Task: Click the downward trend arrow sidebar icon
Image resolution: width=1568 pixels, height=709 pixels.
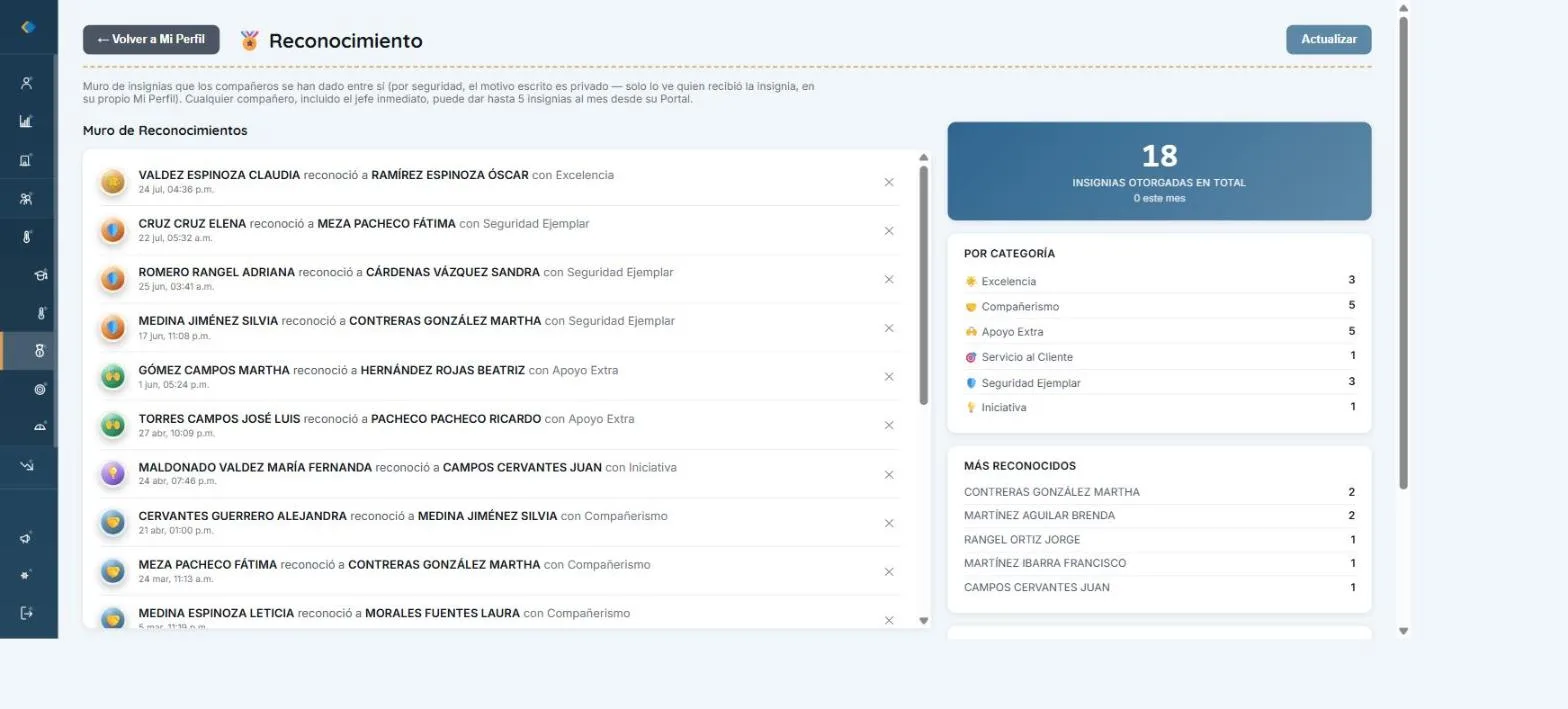Action: coord(27,465)
